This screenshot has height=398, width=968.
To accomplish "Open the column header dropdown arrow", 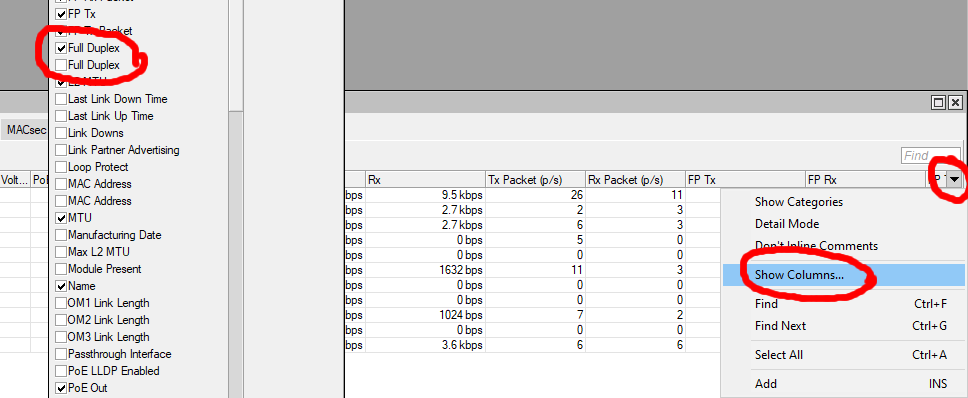I will coord(955,180).
